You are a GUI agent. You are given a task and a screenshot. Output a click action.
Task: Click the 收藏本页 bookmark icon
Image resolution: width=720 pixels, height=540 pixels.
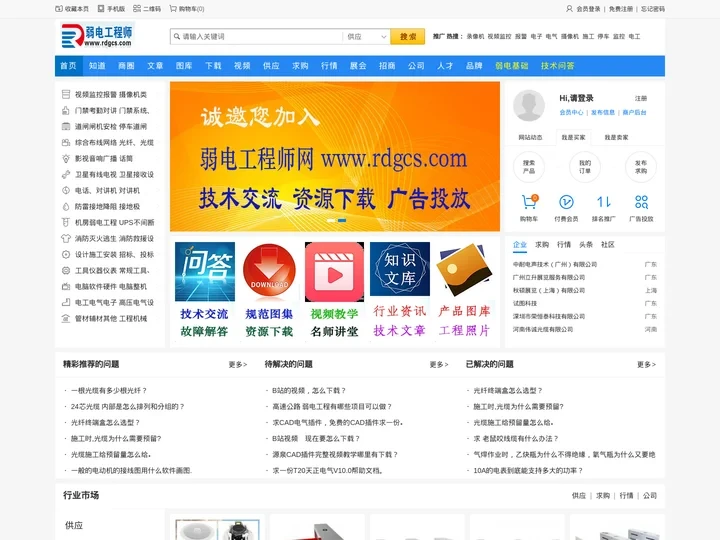59,9
